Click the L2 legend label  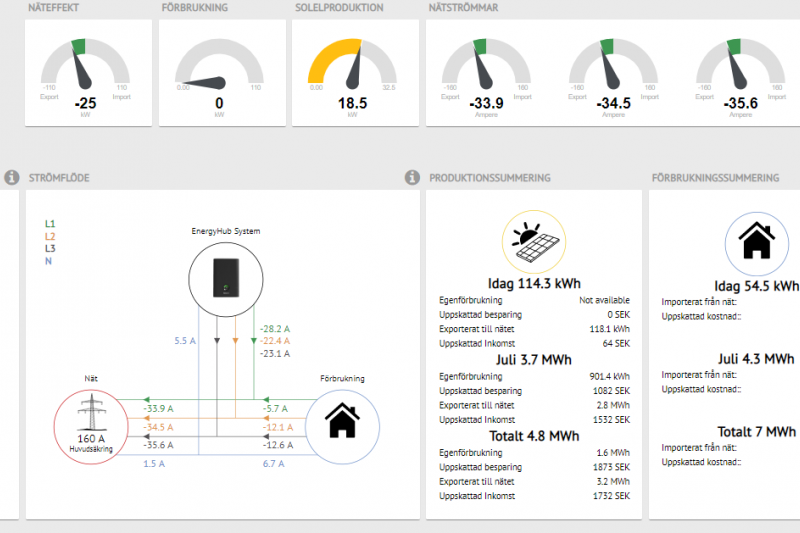pyautogui.click(x=50, y=237)
